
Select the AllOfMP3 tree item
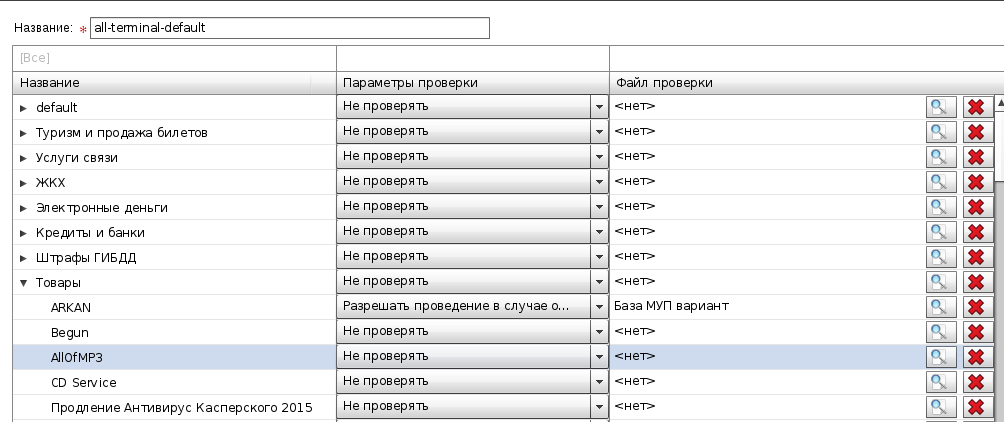pos(77,358)
